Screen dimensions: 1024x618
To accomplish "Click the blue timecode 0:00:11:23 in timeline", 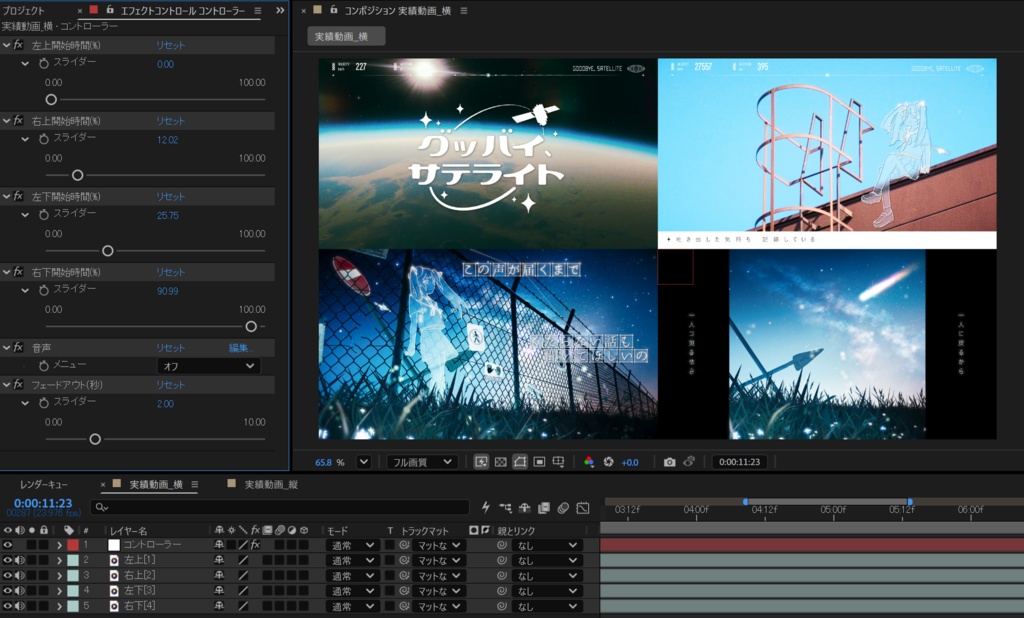I will 43,503.
